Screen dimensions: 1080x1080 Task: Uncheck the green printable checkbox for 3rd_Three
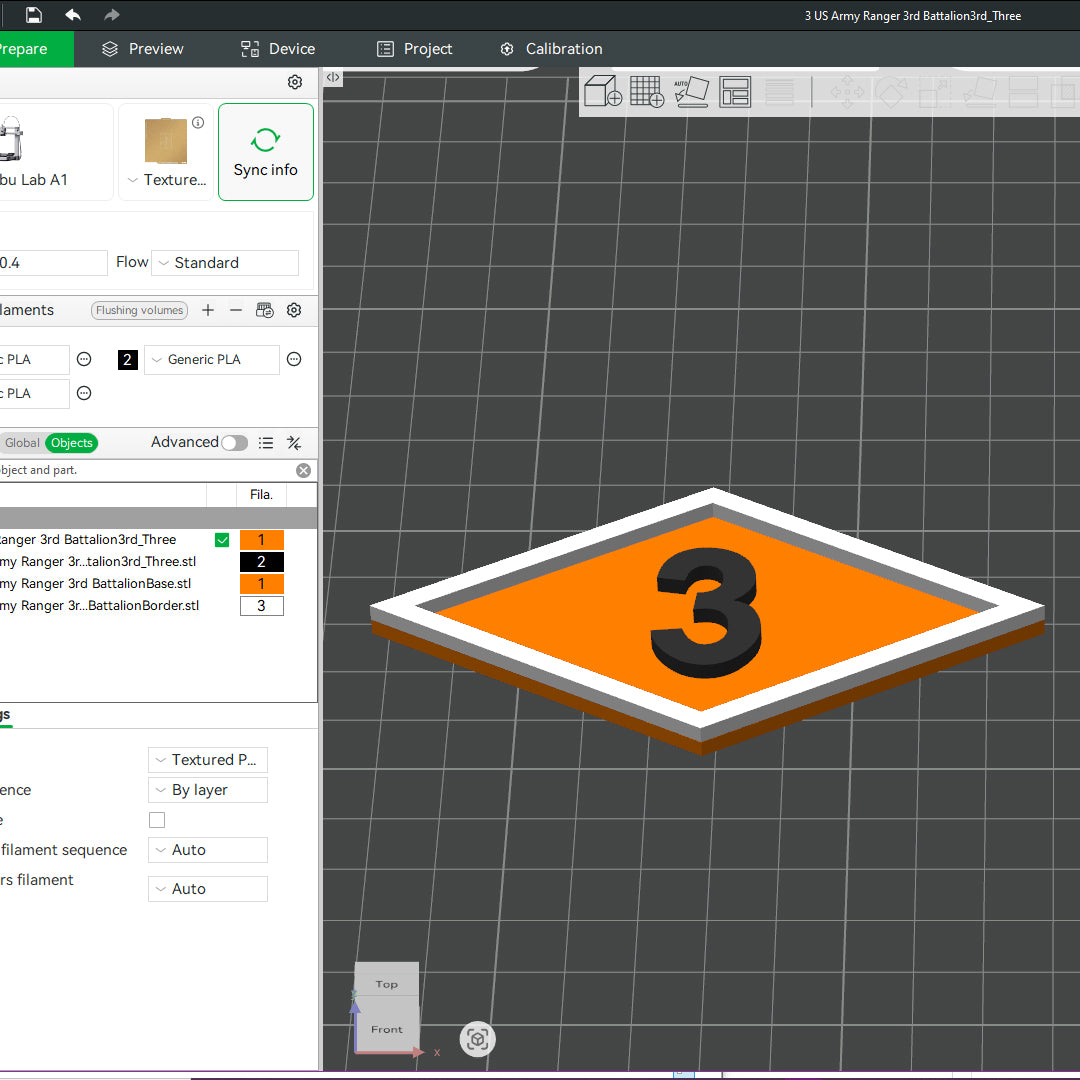(222, 540)
